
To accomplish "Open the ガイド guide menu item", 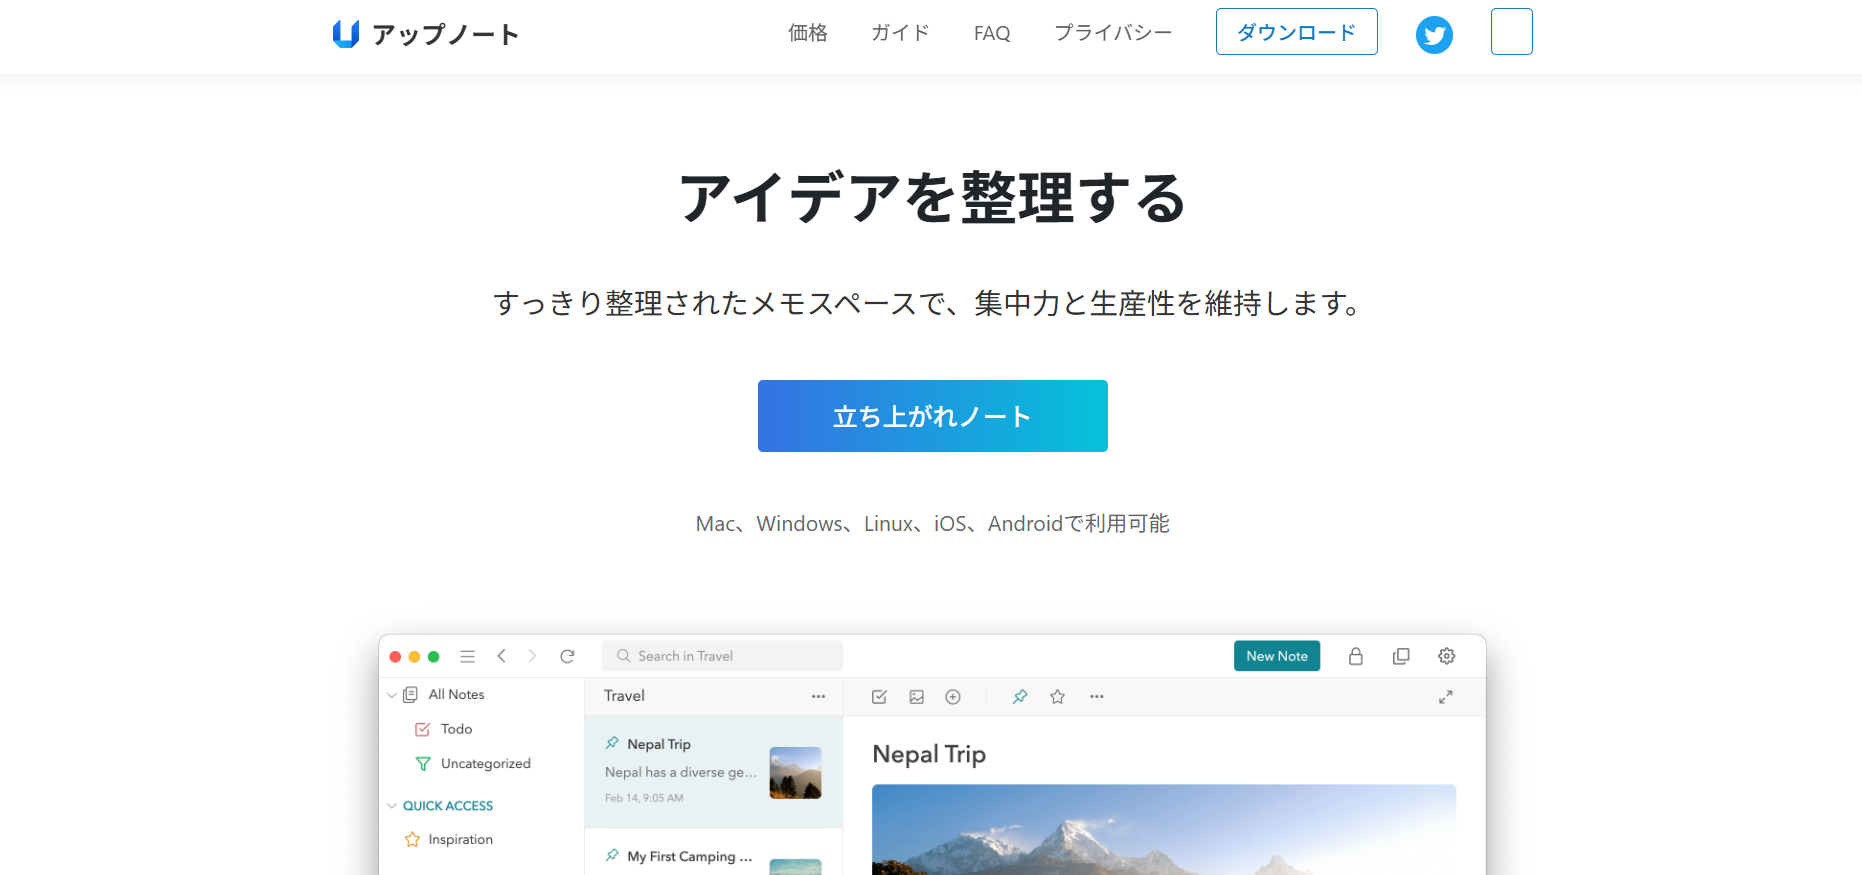I will tap(900, 33).
